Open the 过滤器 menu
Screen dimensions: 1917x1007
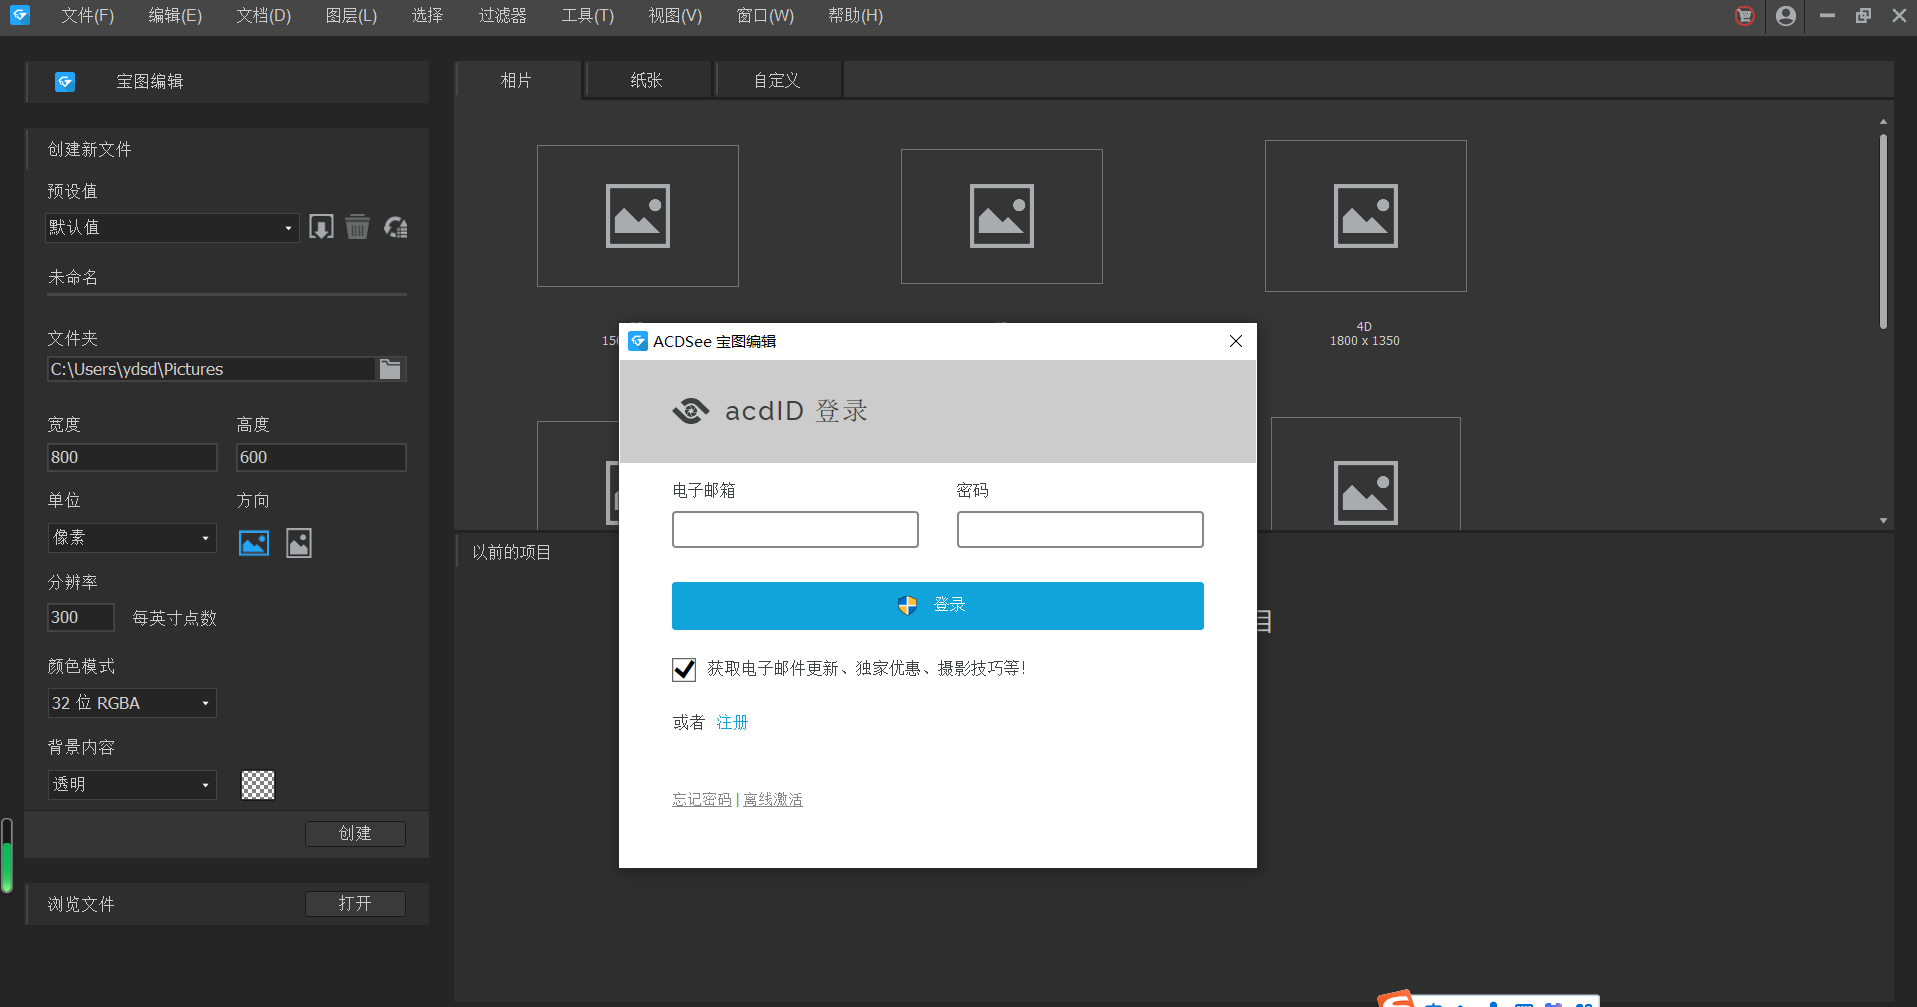502,16
